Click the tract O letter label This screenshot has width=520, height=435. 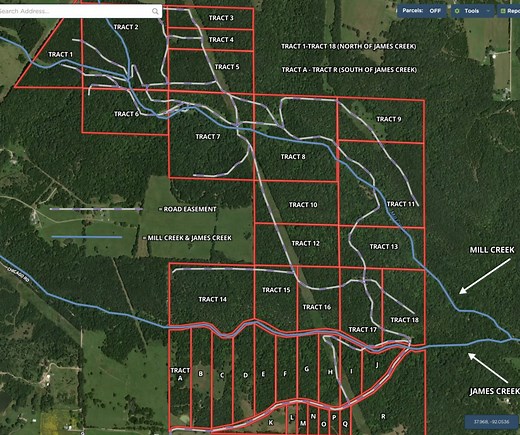[x=323, y=424]
